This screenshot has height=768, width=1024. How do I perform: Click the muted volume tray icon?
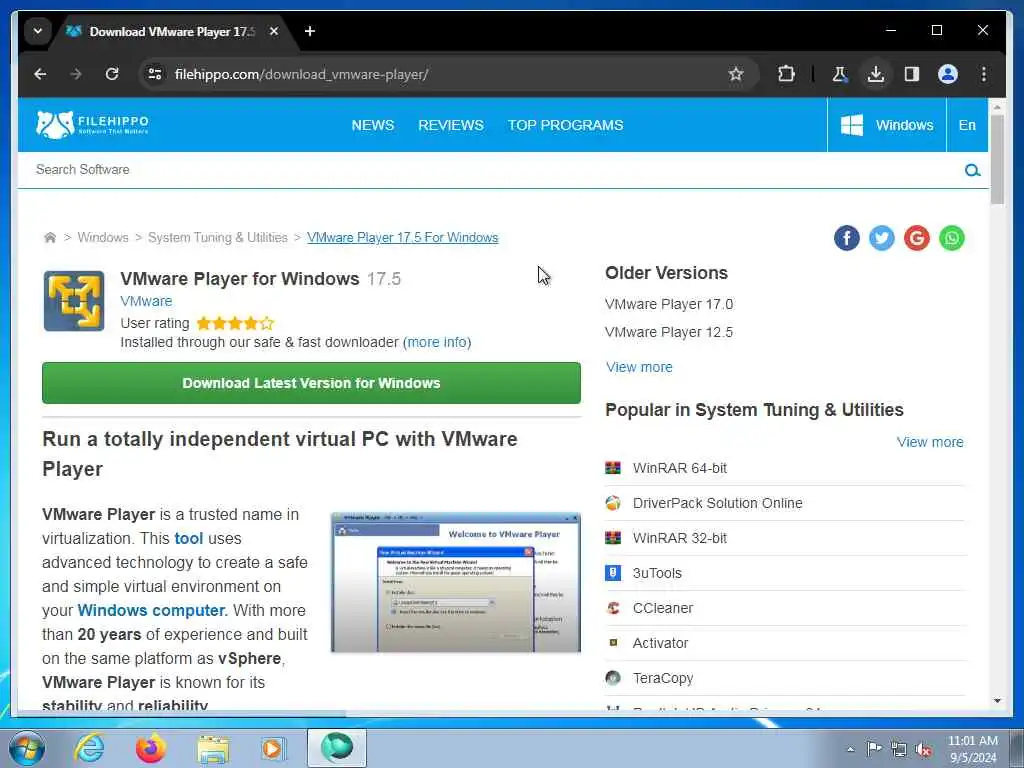923,749
